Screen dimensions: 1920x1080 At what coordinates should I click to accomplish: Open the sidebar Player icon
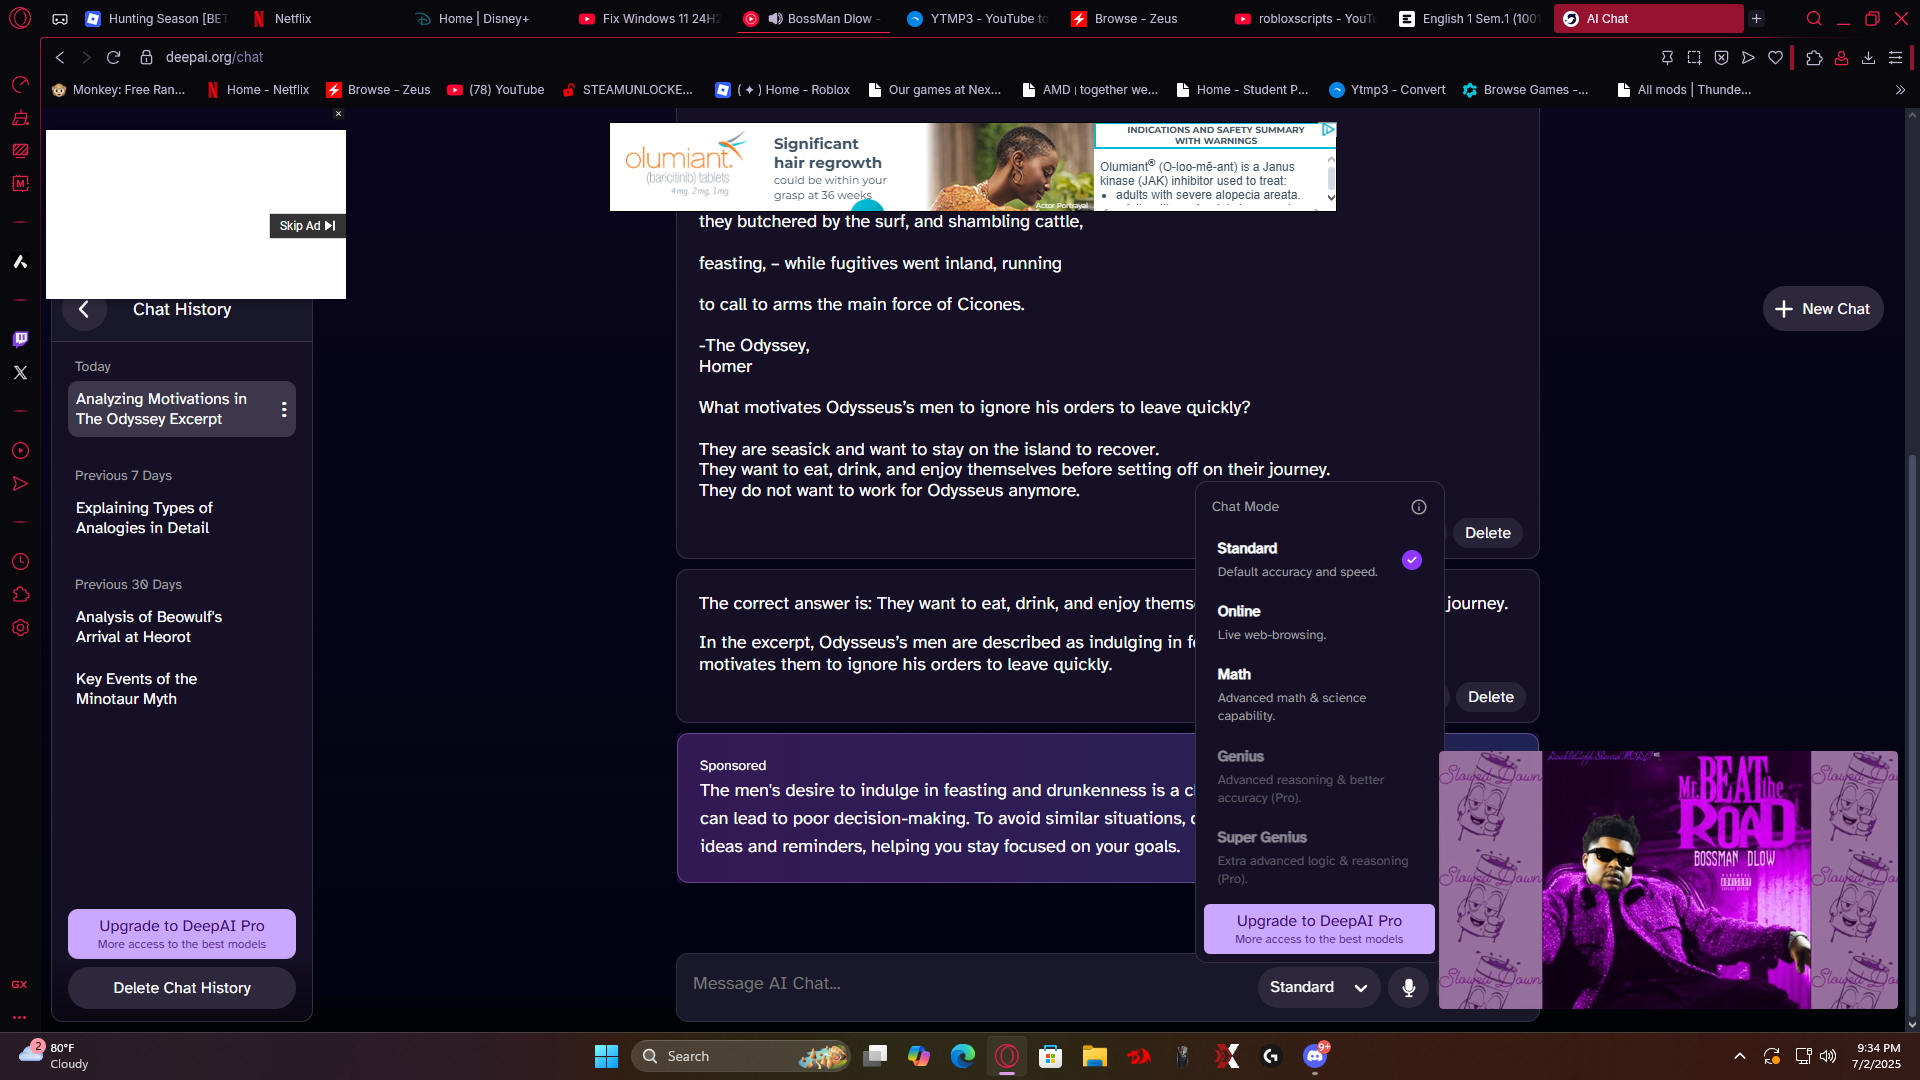click(20, 451)
